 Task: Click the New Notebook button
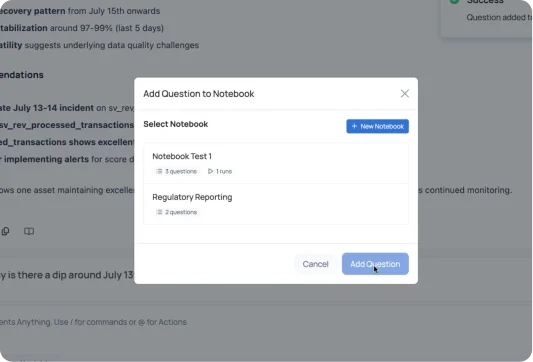click(377, 126)
